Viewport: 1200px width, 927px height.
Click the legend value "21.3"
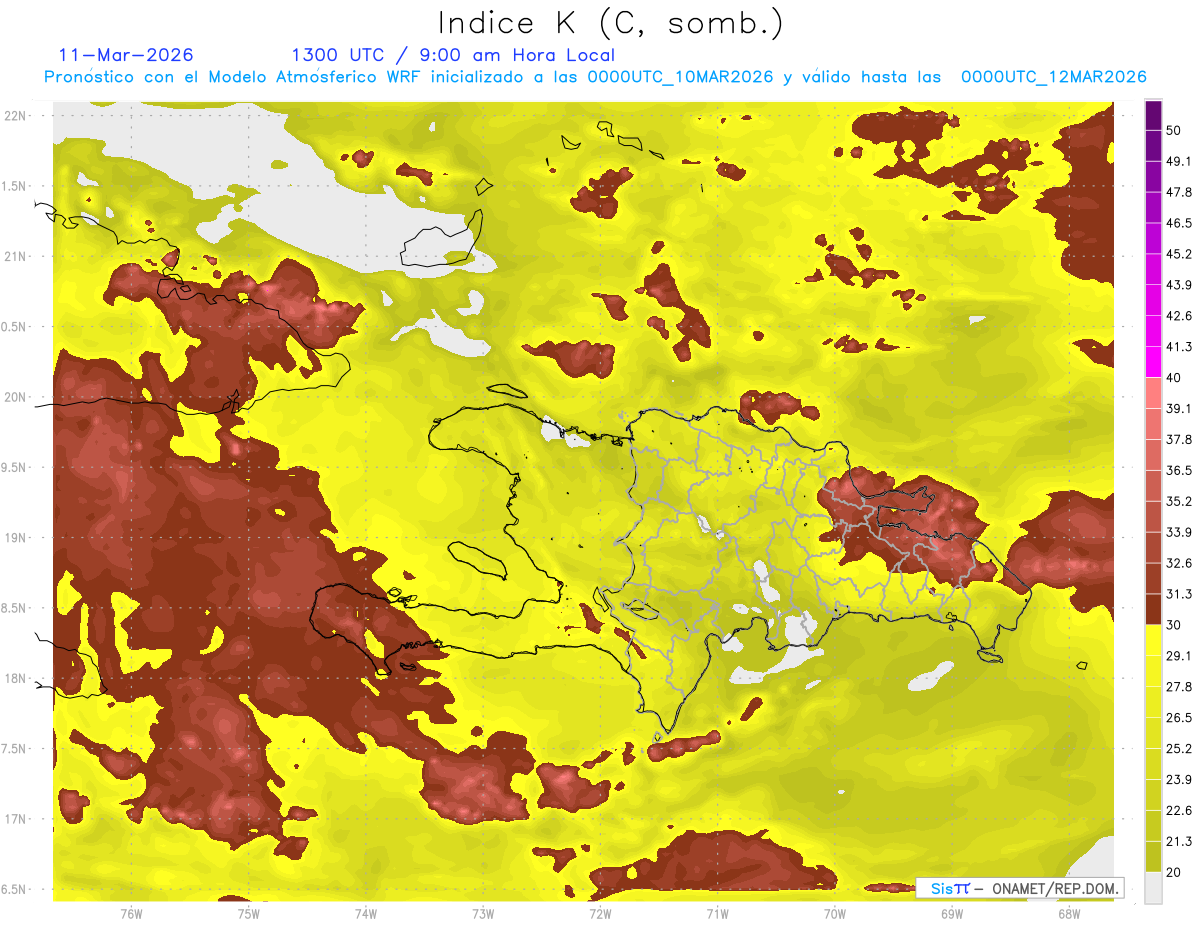coord(1179,841)
